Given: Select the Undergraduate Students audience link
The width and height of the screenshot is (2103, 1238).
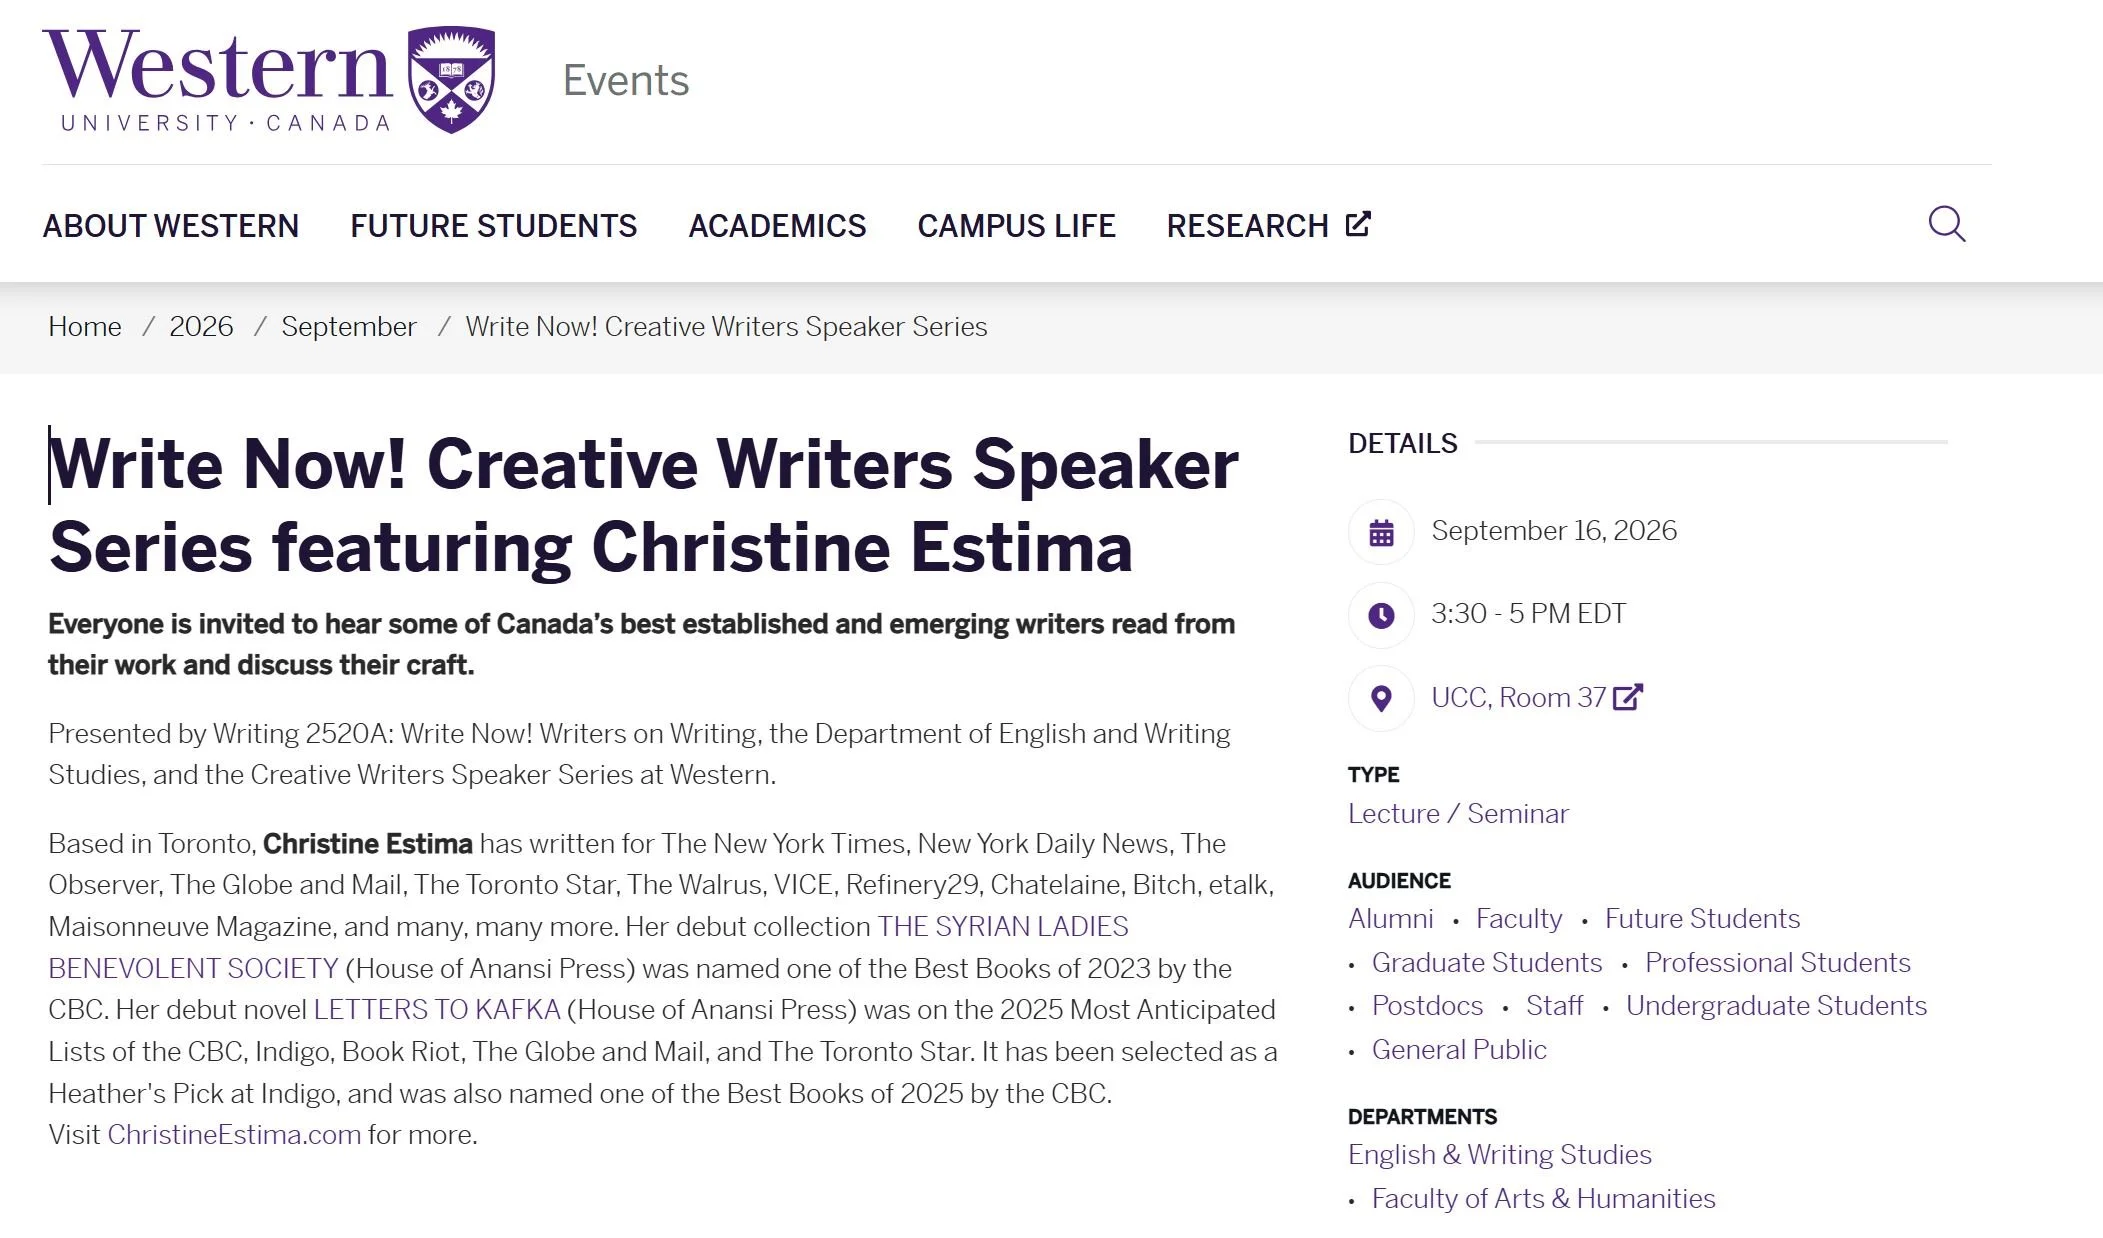Looking at the screenshot, I should pos(1776,1006).
